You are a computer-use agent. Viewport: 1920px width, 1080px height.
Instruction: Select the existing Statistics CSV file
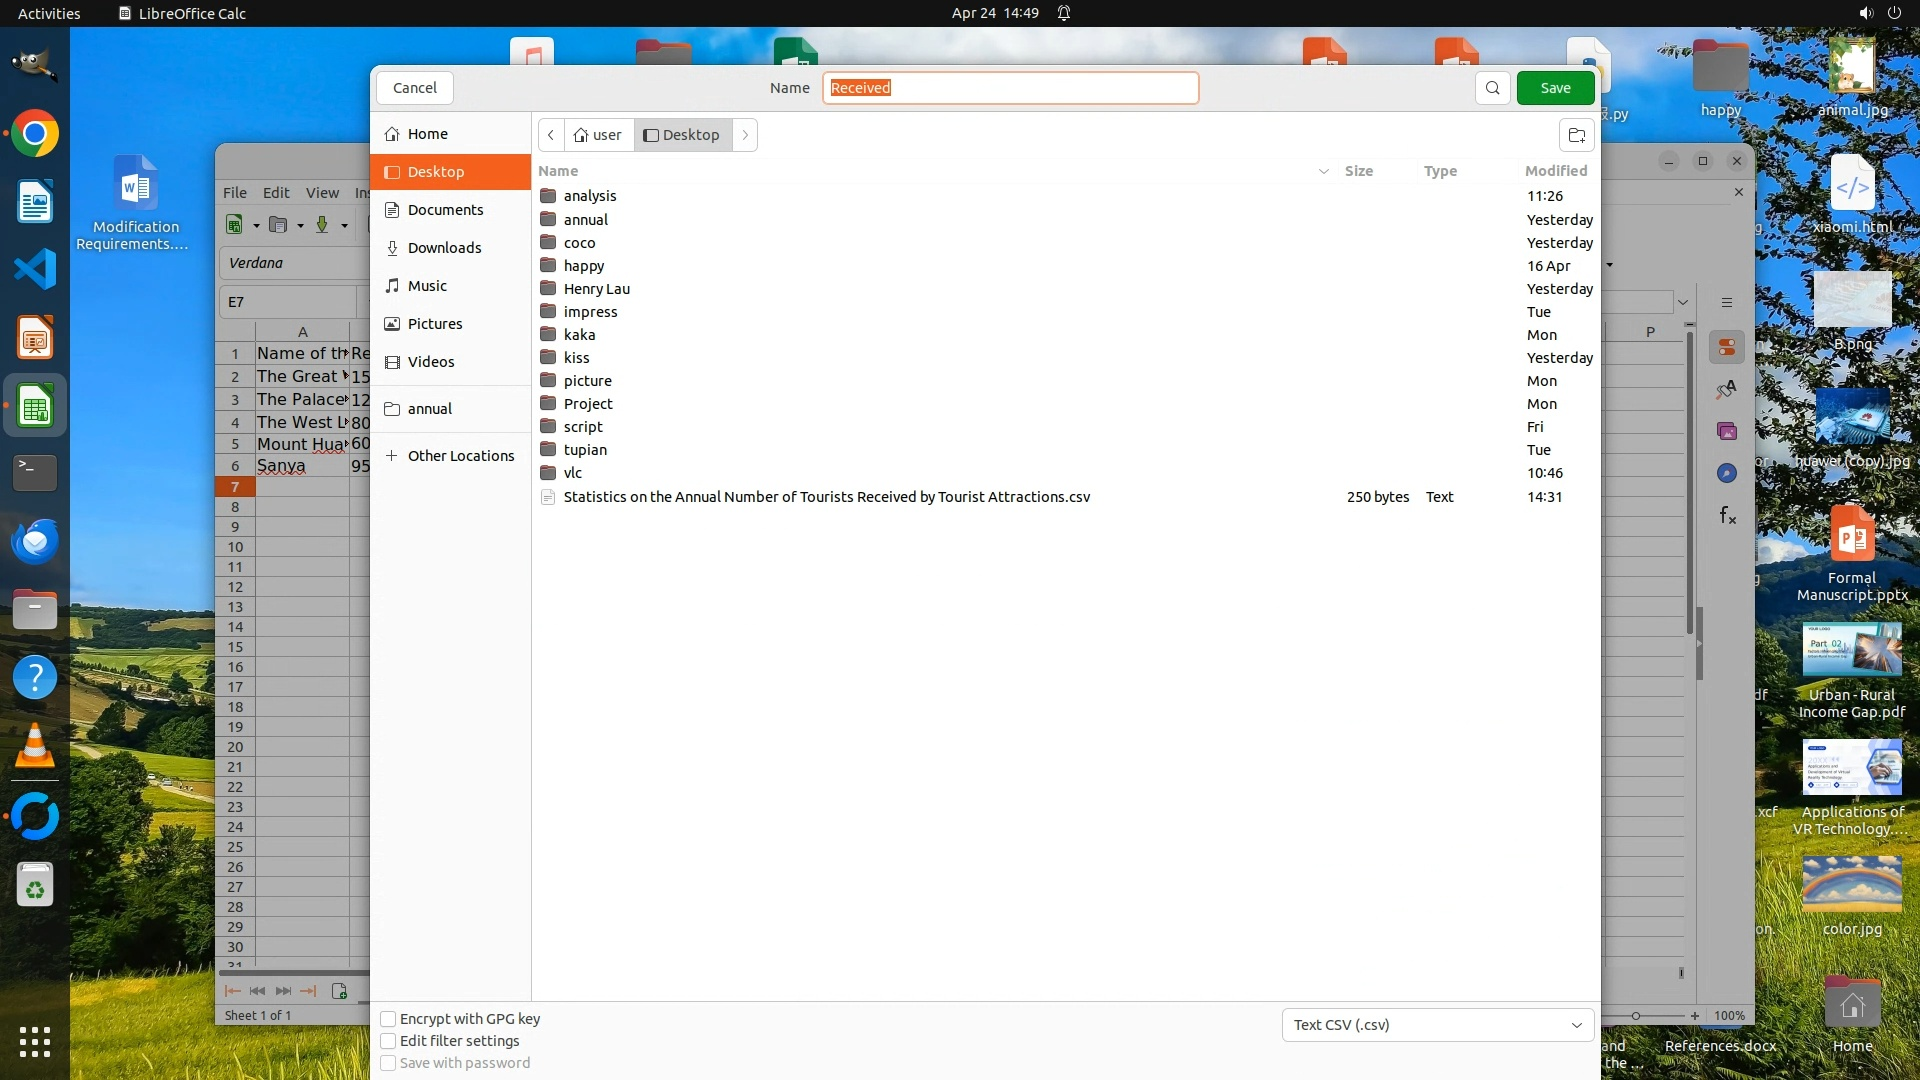[x=826, y=497]
